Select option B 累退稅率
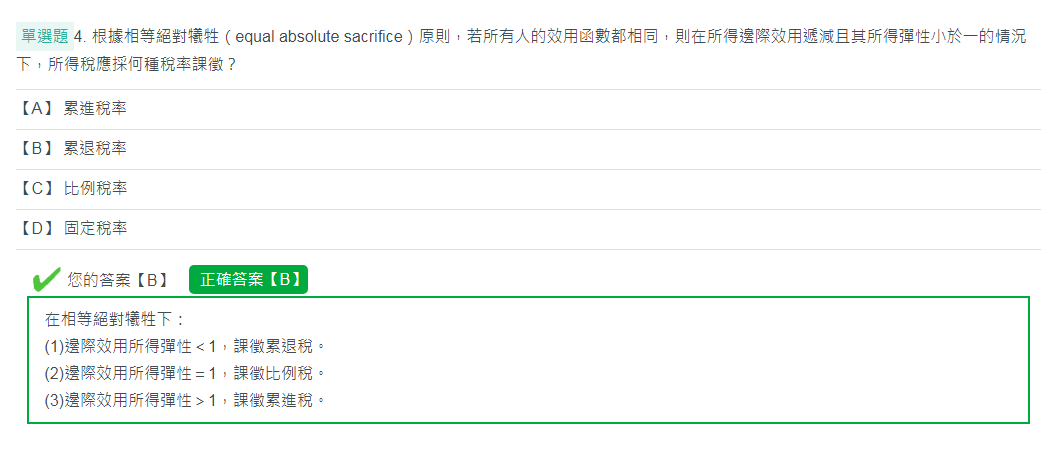 [x=528, y=149]
